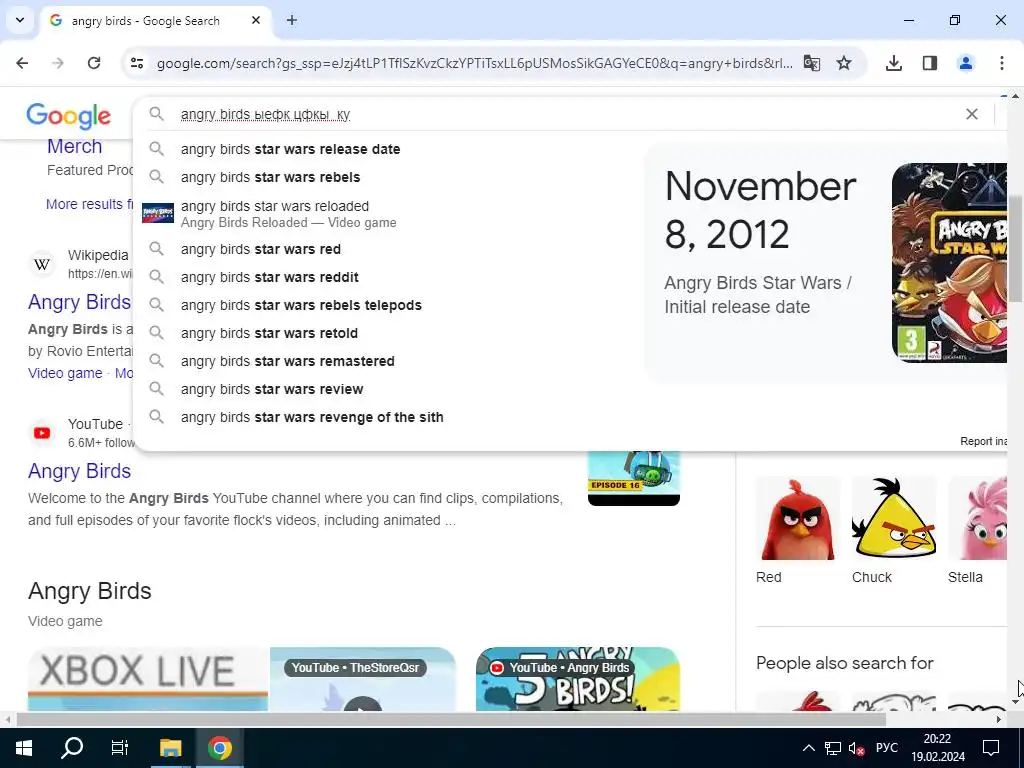1024x768 pixels.
Task: Open a new tab with the plus button
Action: coord(292,20)
